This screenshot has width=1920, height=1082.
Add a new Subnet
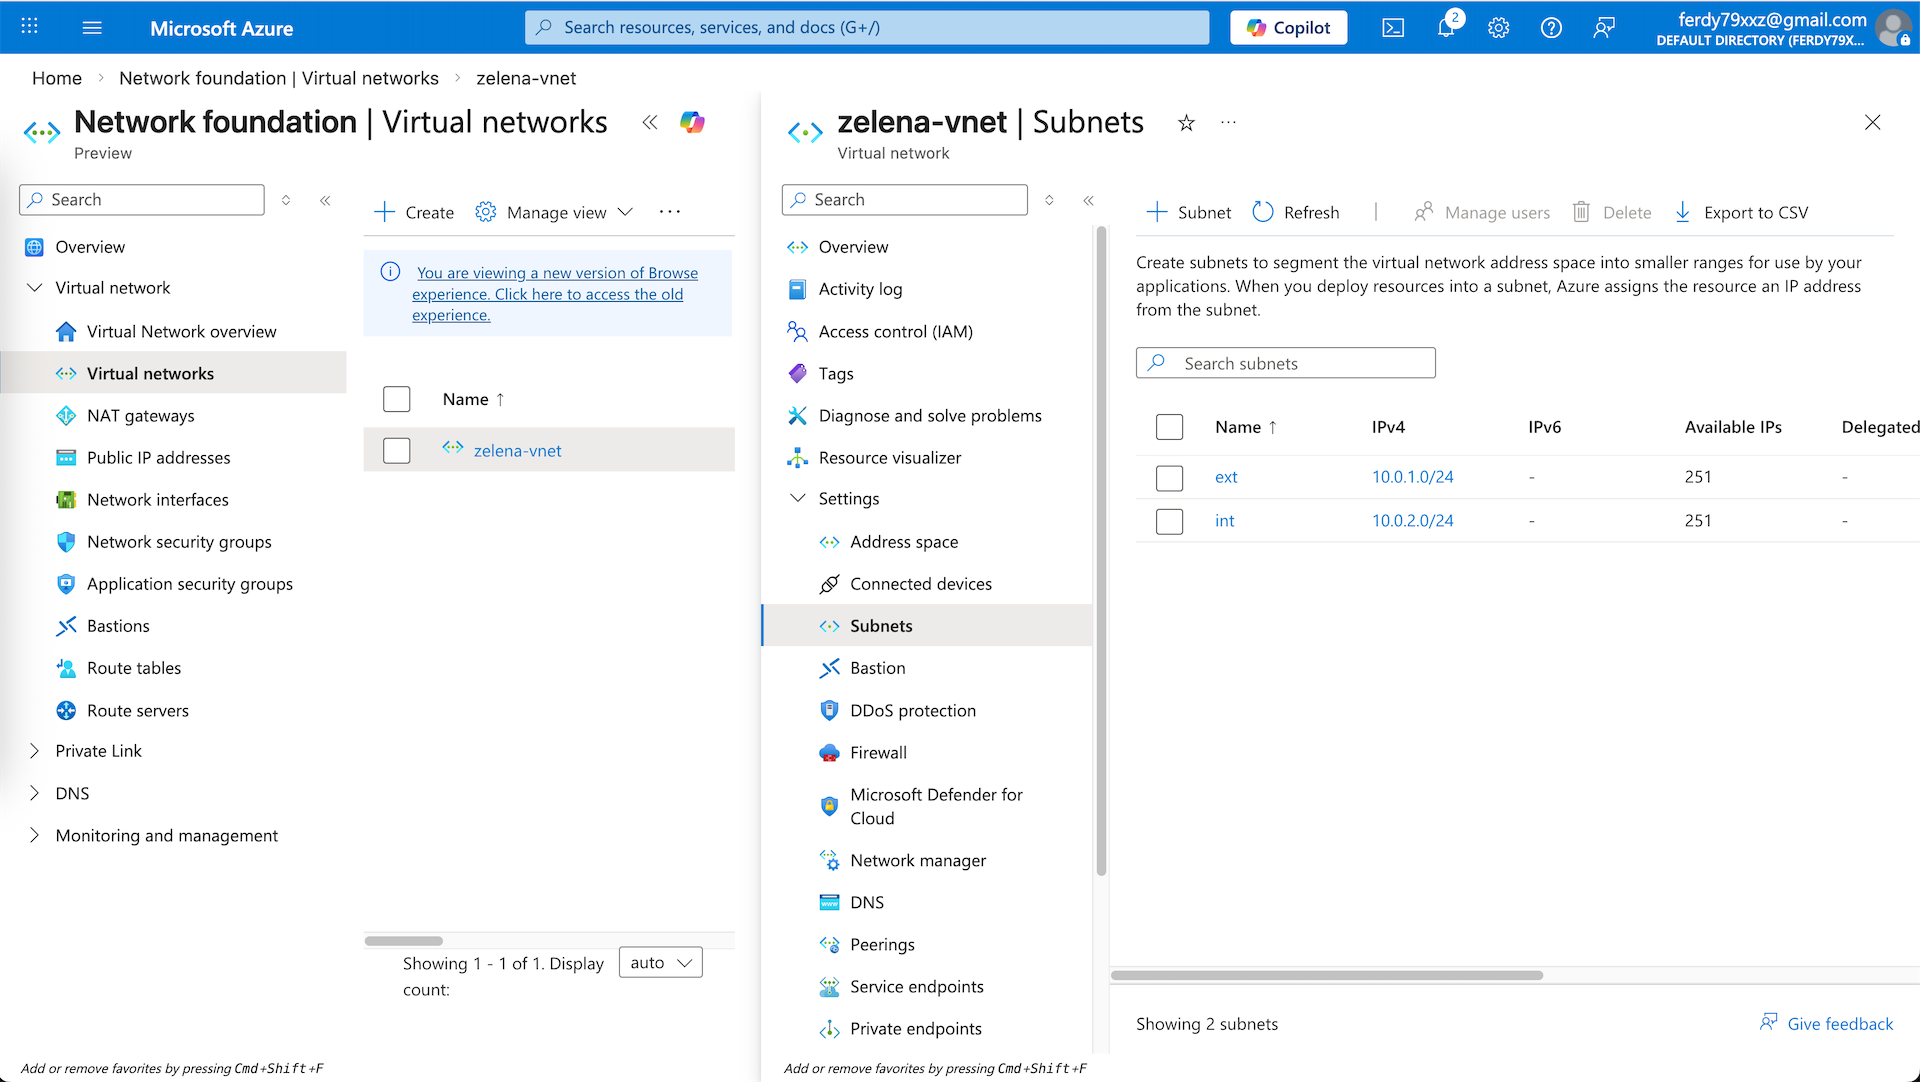(1188, 212)
